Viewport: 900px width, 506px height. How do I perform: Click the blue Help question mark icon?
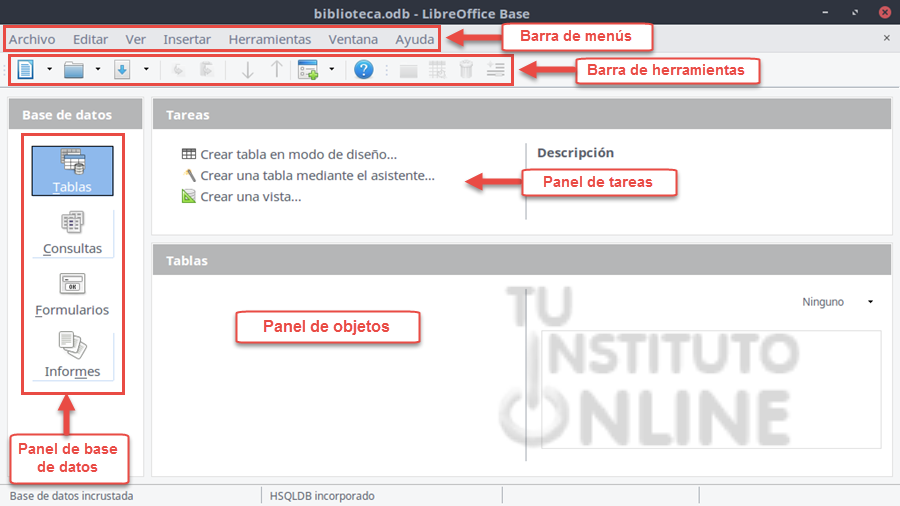point(363,70)
